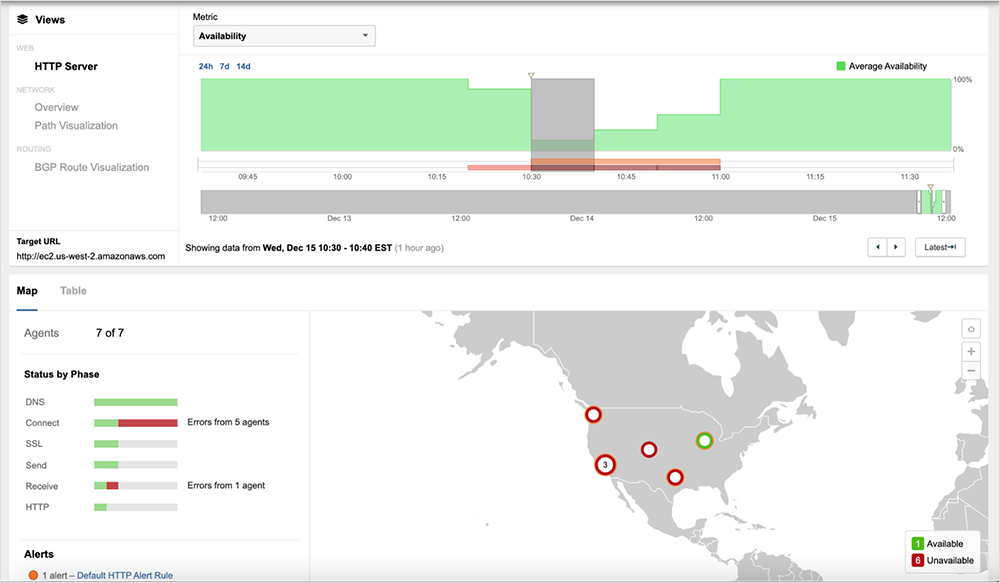Click the Views layers icon
Screen dimensions: 1000x583
point(22,19)
